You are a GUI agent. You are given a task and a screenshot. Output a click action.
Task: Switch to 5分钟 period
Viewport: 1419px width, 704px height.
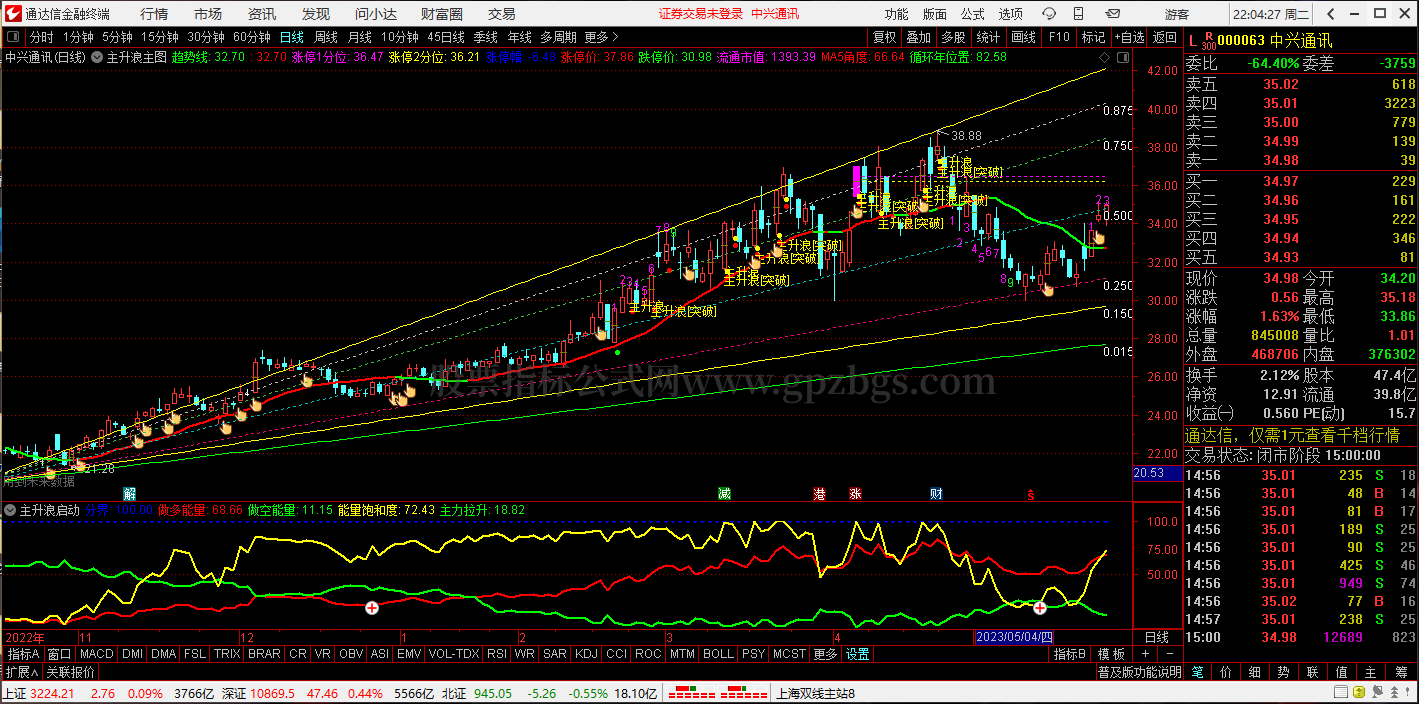click(x=118, y=37)
